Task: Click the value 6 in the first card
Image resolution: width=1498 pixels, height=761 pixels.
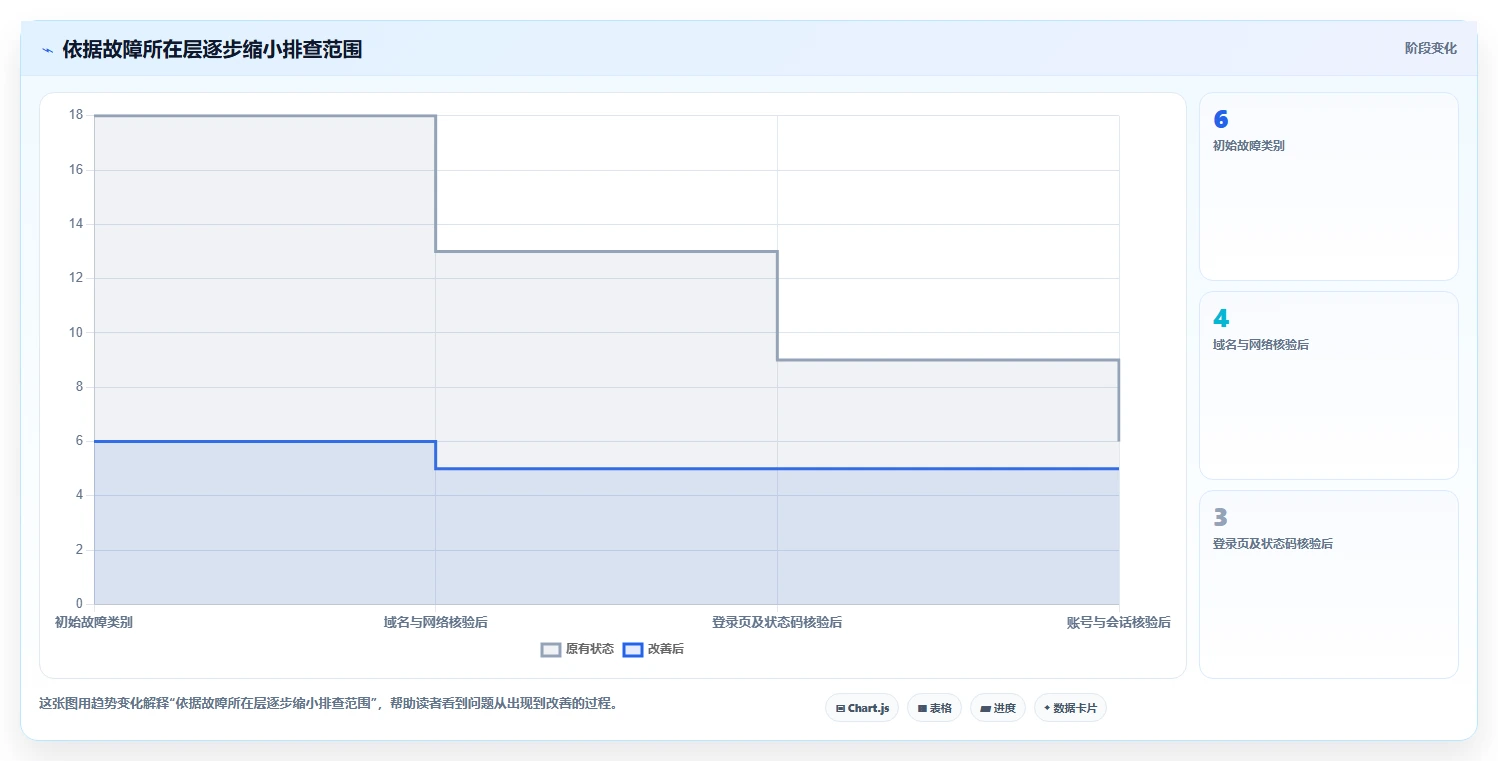Action: [x=1221, y=119]
